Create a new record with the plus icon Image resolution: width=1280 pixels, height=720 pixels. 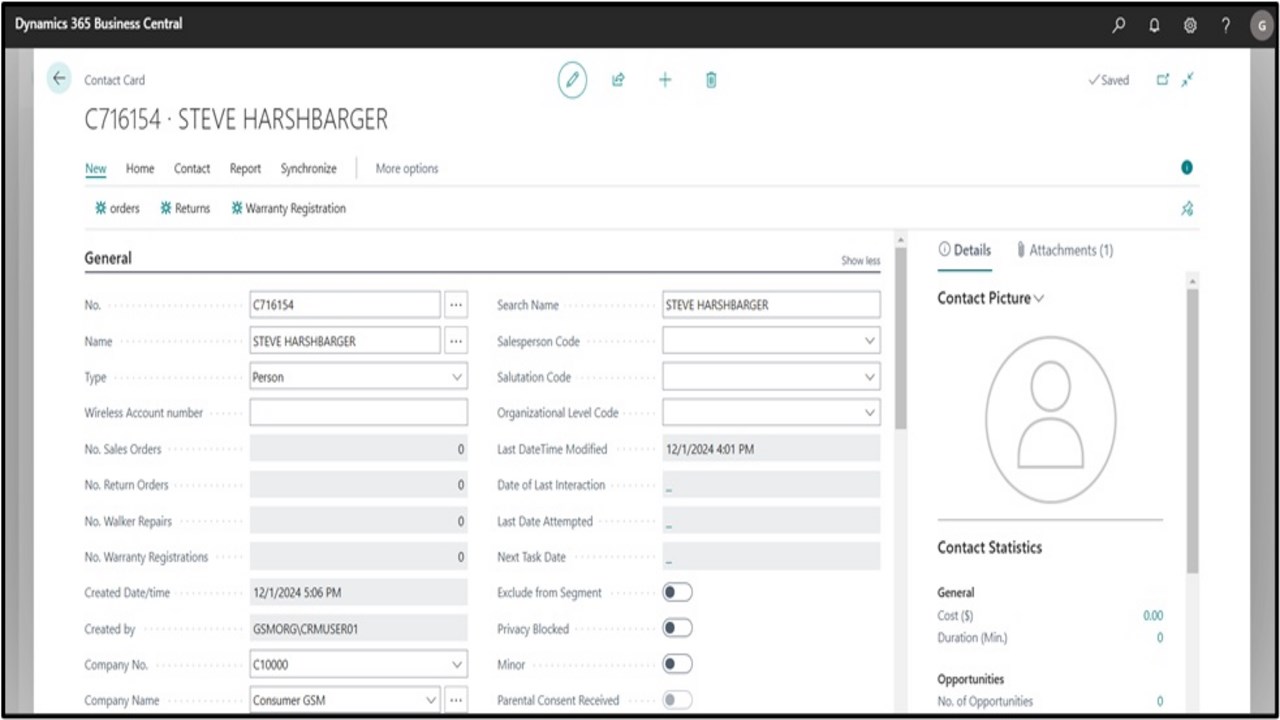point(665,80)
